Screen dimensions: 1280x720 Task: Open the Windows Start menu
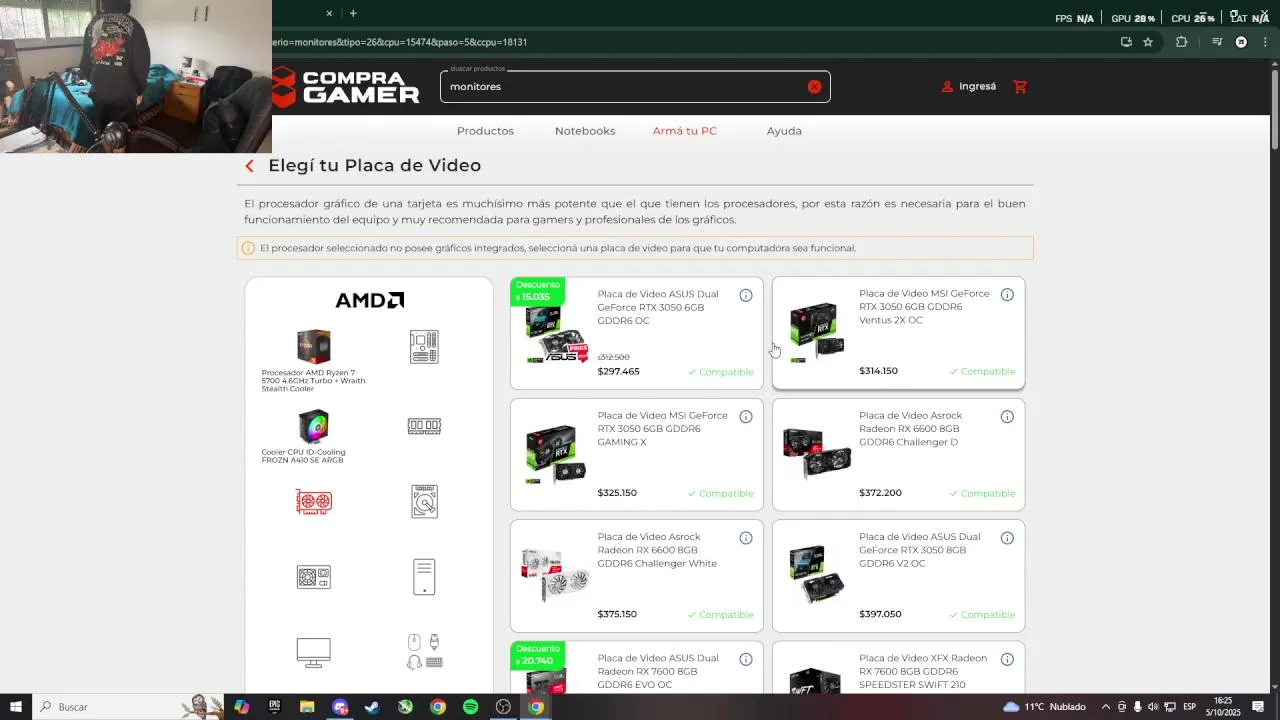pos(16,707)
